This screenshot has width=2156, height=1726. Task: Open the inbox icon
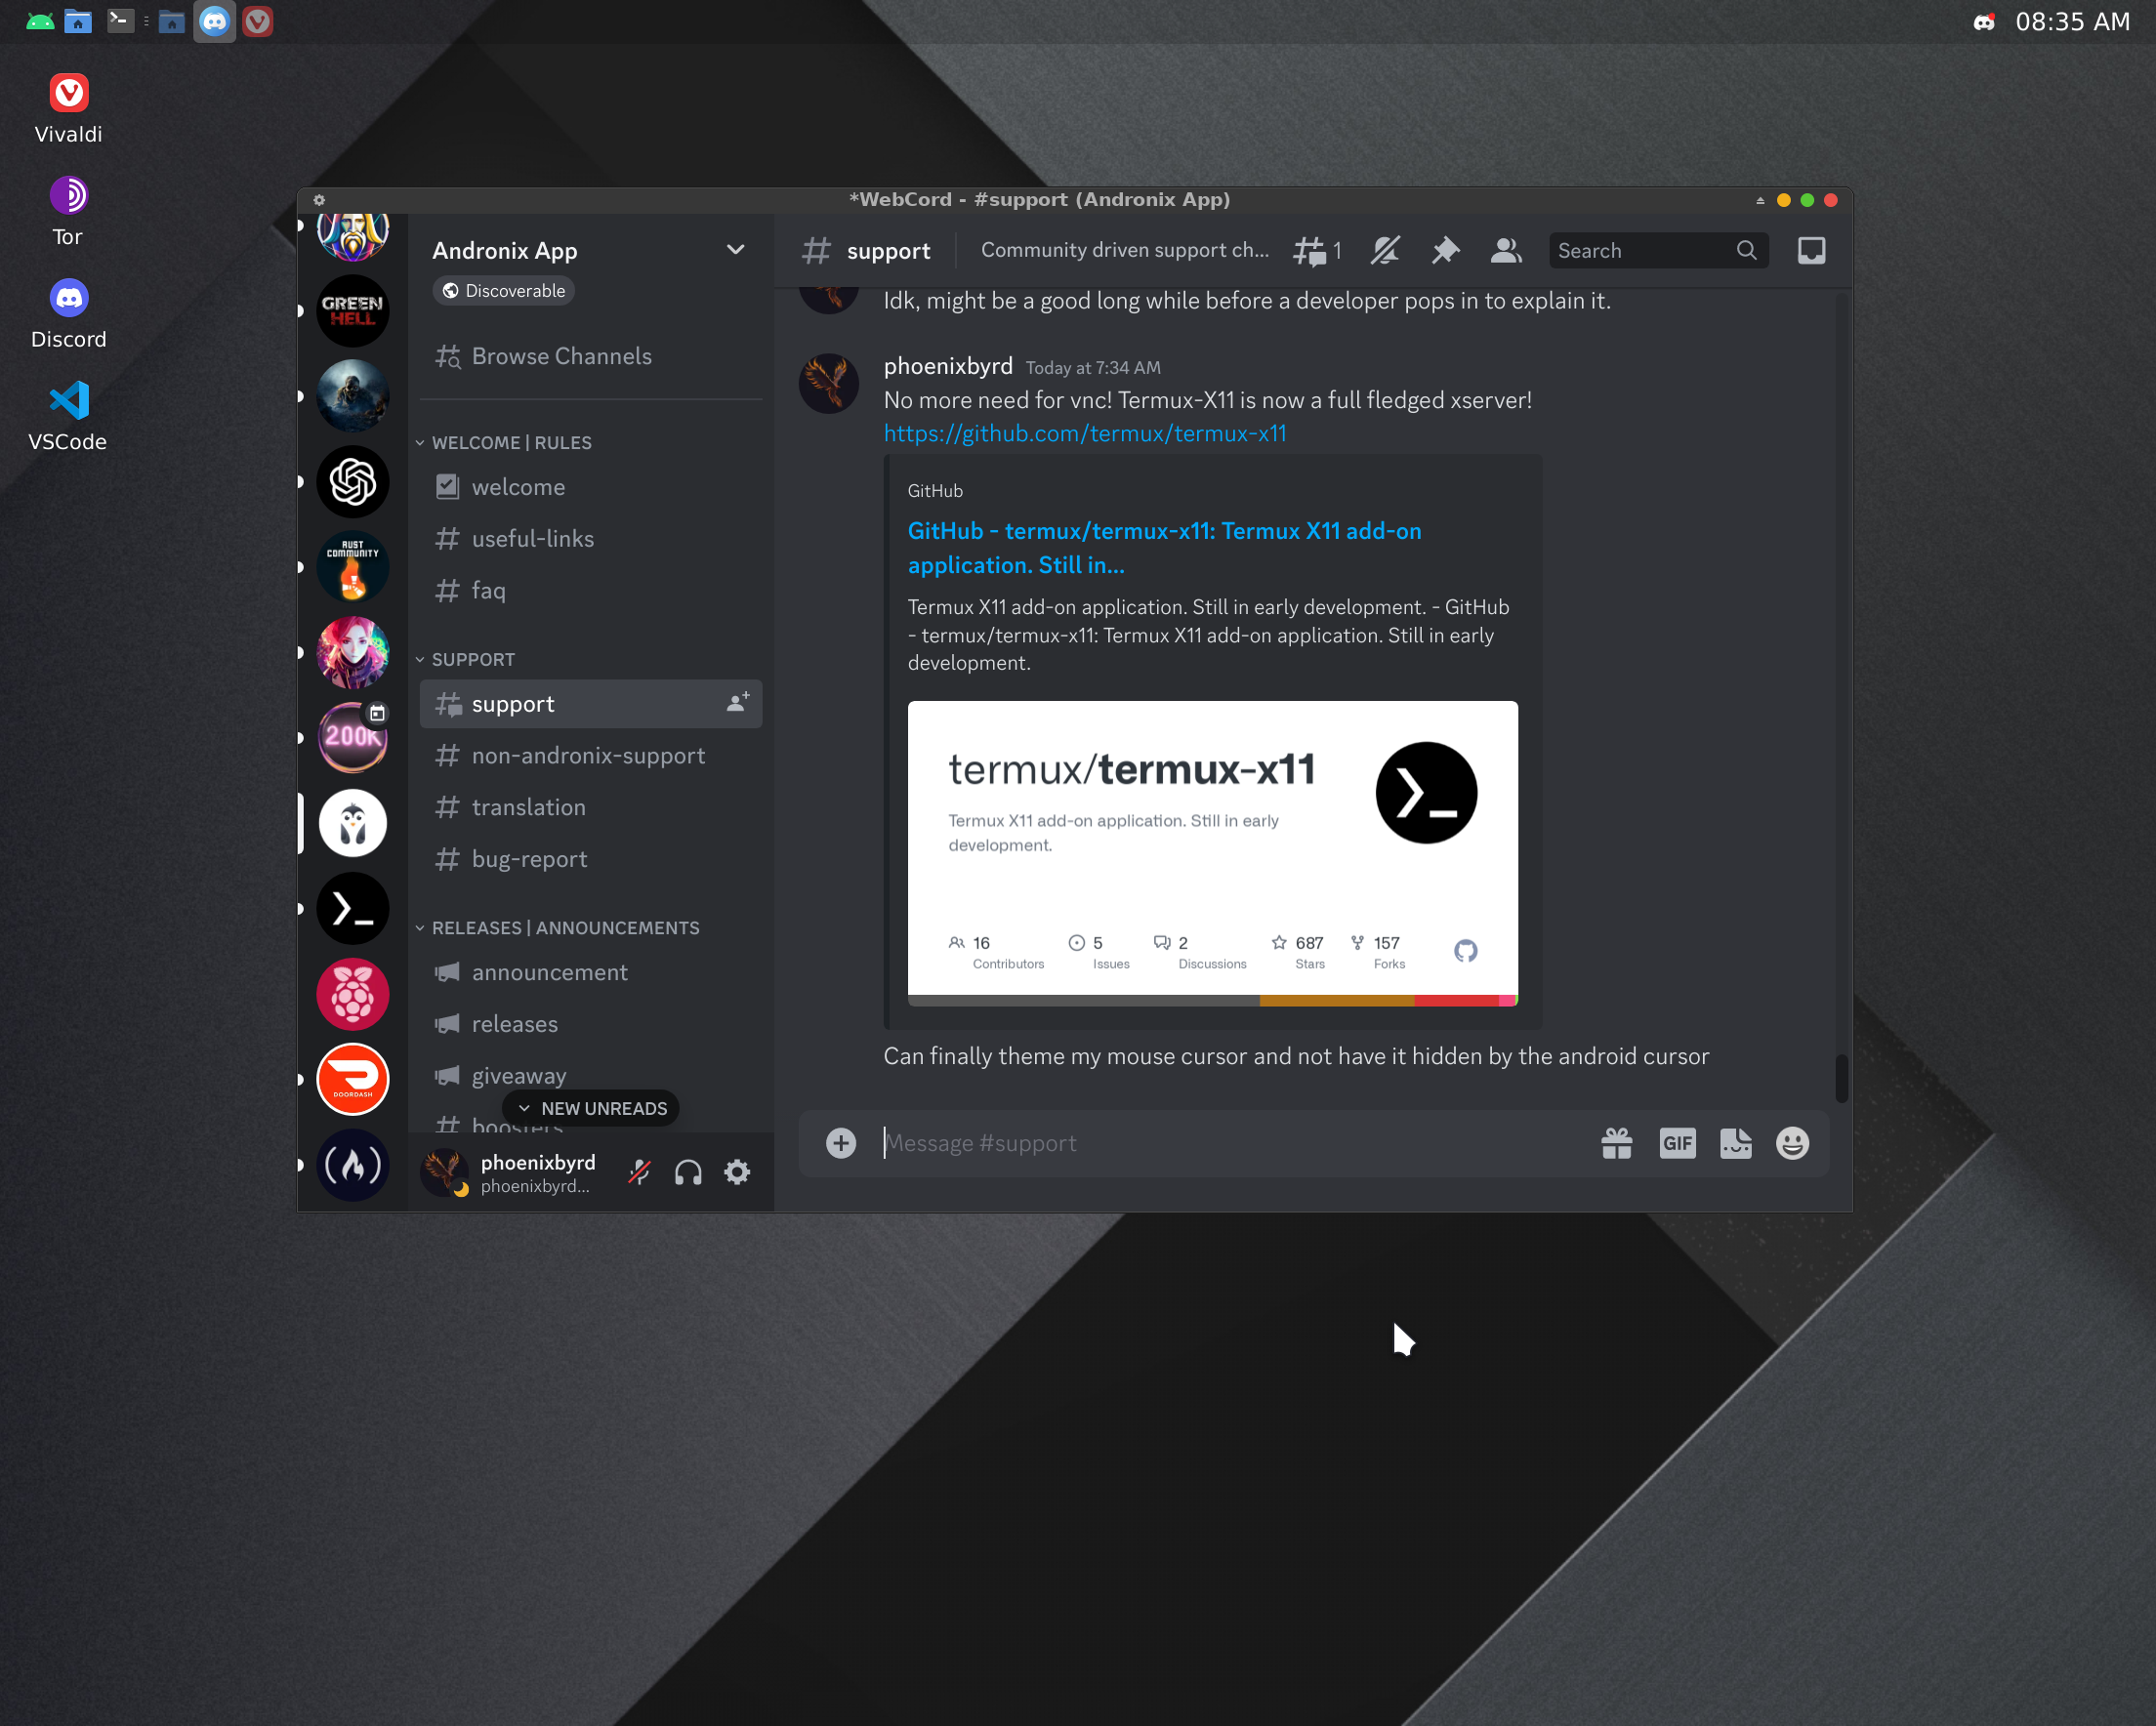1811,250
